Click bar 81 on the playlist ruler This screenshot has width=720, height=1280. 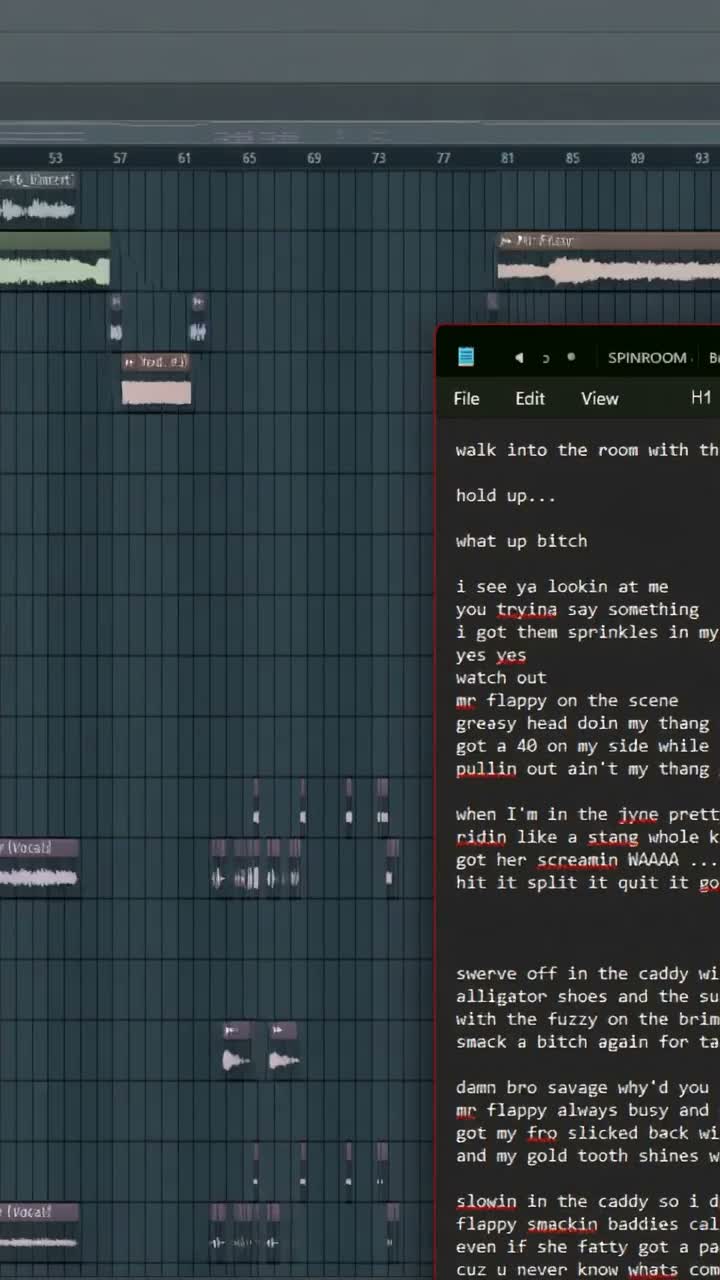pos(508,158)
